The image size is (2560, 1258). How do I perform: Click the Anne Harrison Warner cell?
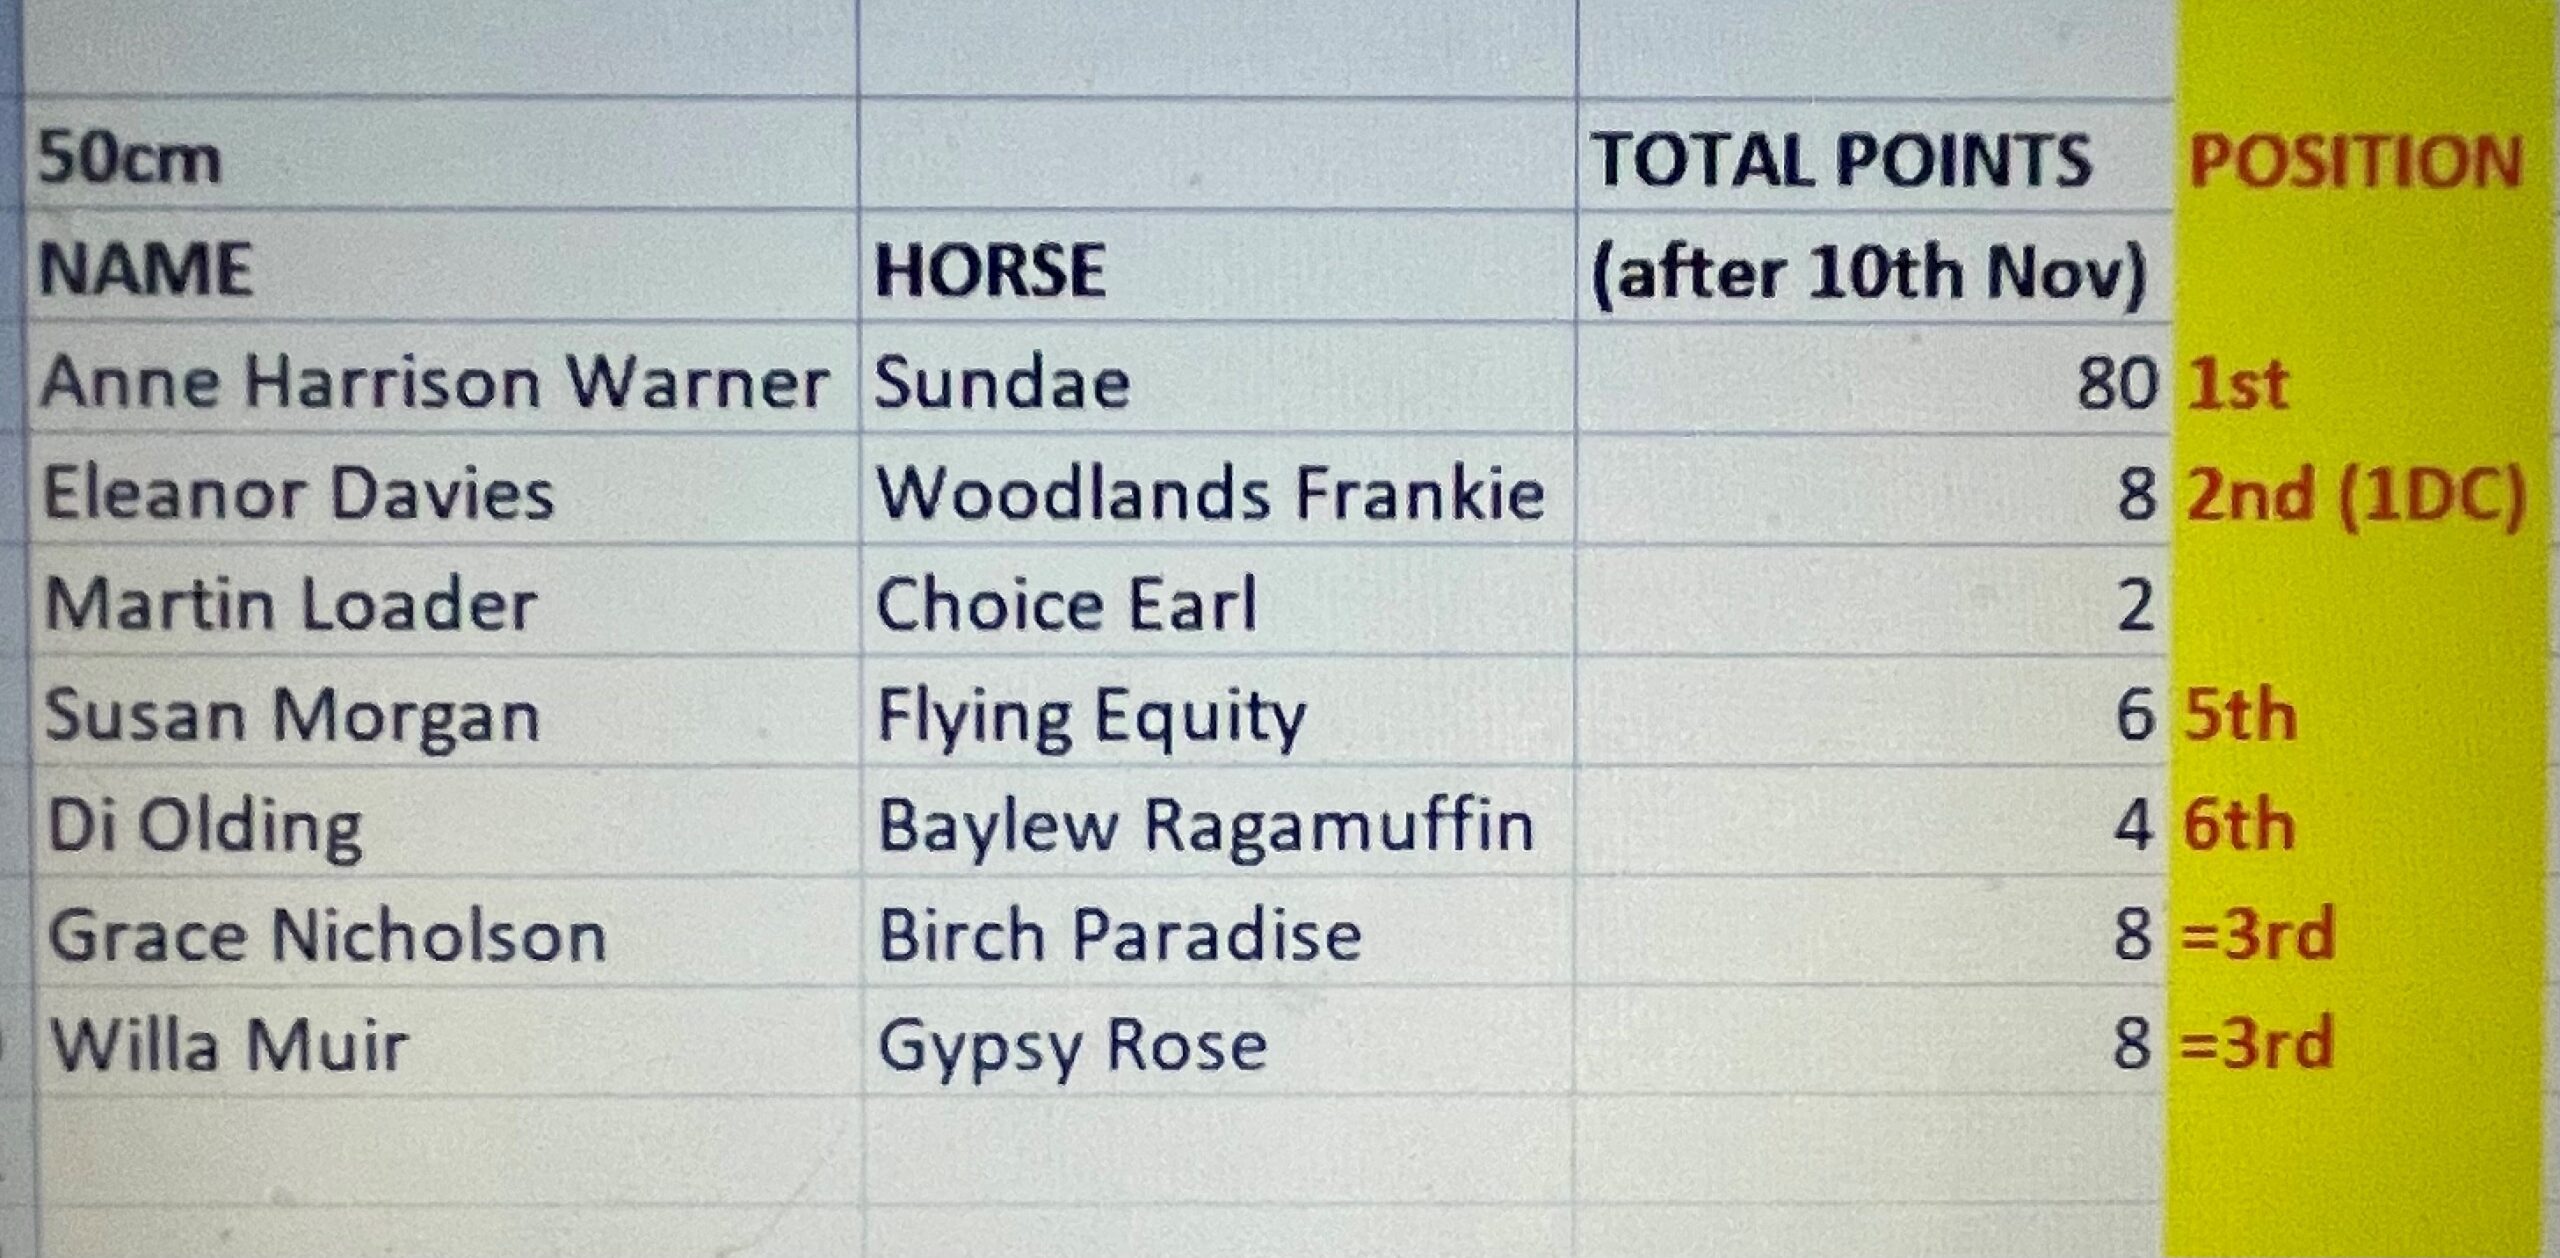442,378
